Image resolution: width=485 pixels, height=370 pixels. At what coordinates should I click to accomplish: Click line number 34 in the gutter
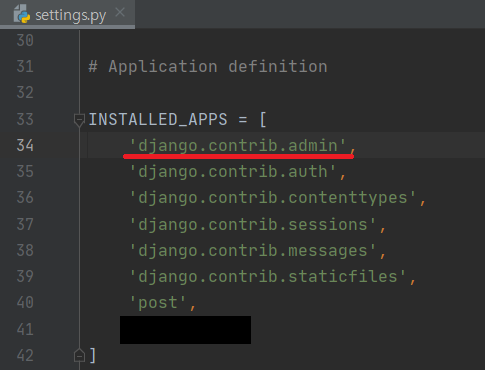pyautogui.click(x=25, y=146)
